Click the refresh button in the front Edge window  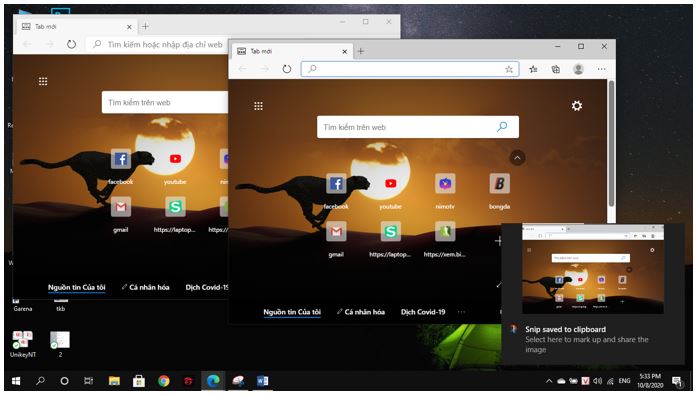point(287,69)
